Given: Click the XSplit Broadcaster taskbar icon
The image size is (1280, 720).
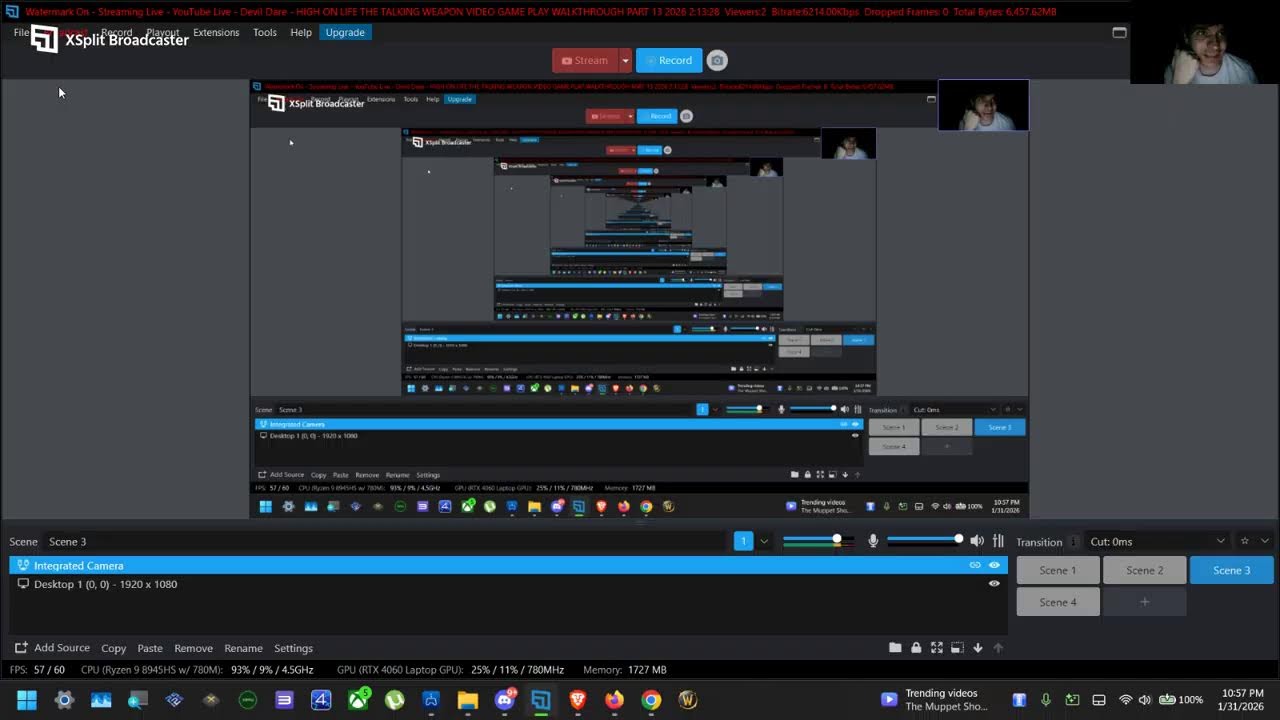Looking at the screenshot, I should click(541, 700).
